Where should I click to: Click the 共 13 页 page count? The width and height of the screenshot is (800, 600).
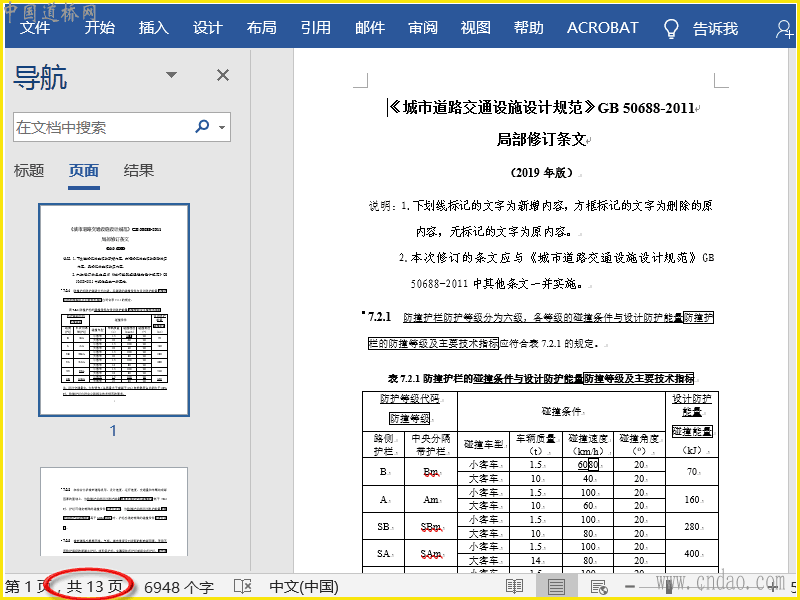[94, 587]
